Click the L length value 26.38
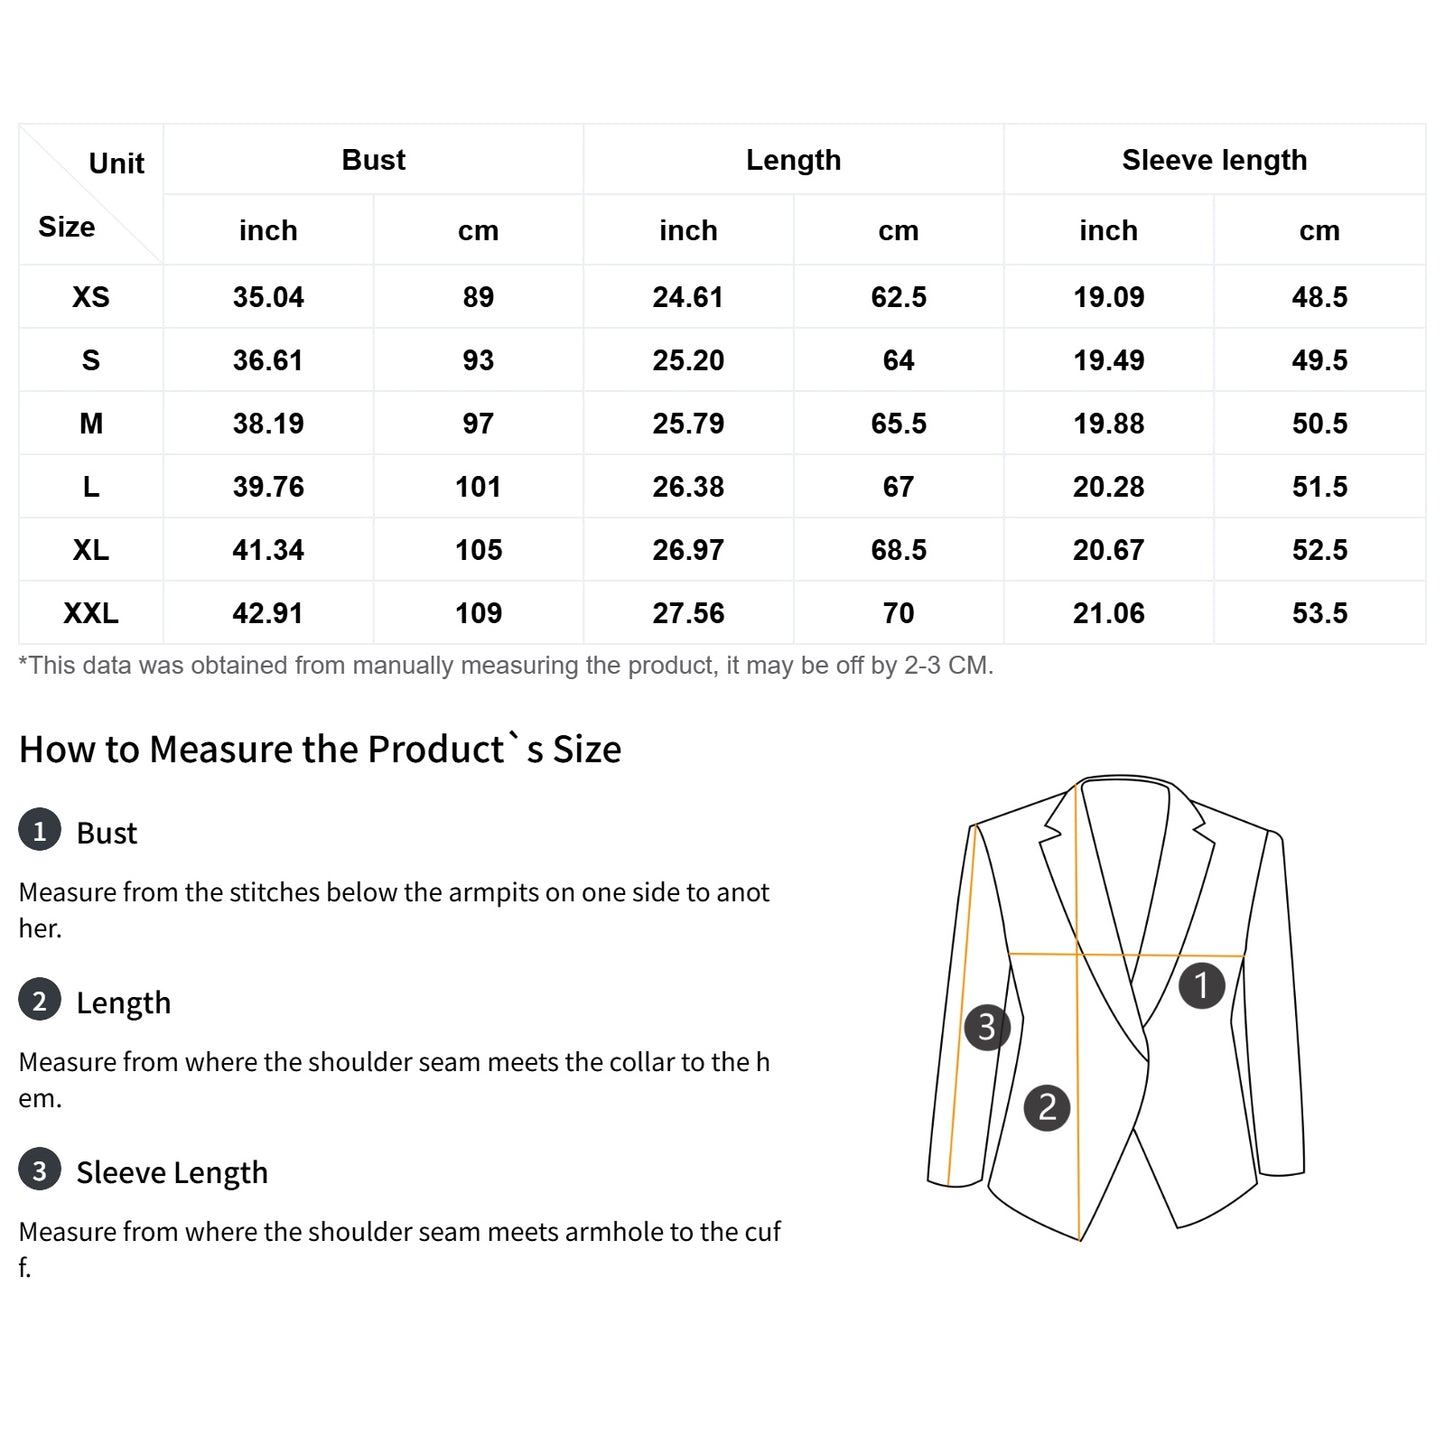1445x1445 pixels. tap(688, 487)
